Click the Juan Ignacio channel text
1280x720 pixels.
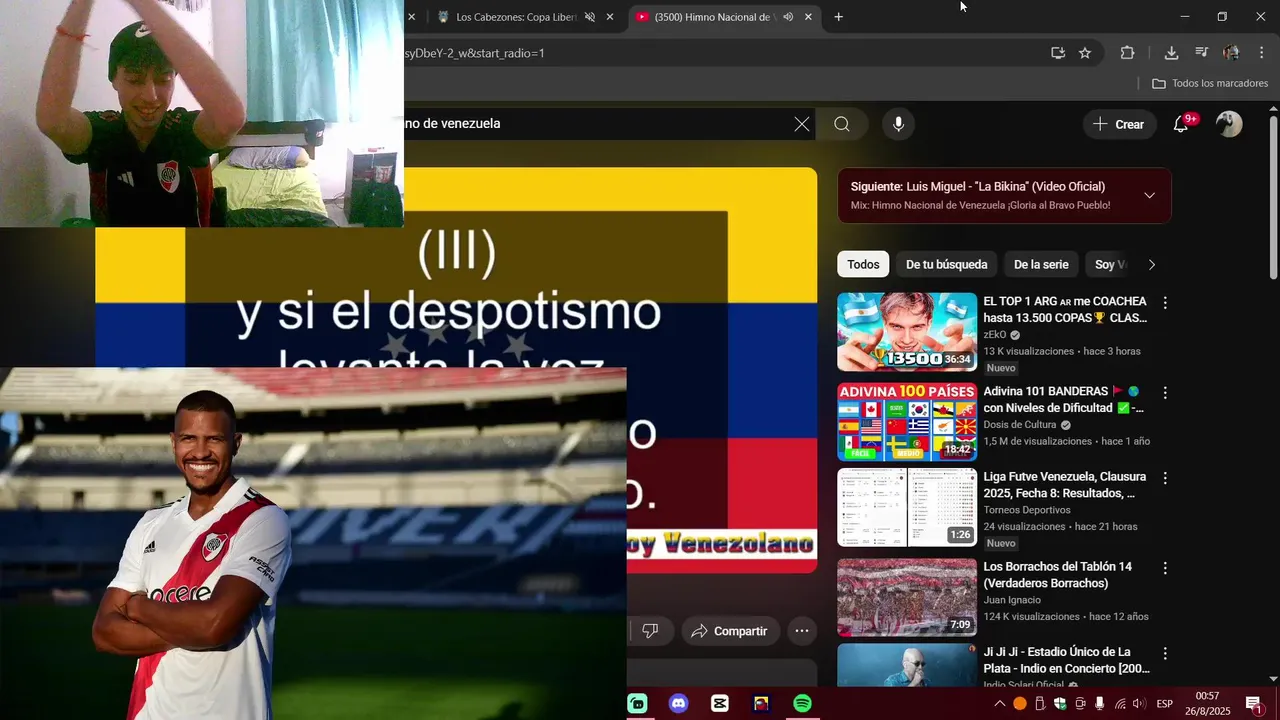click(x=1012, y=600)
